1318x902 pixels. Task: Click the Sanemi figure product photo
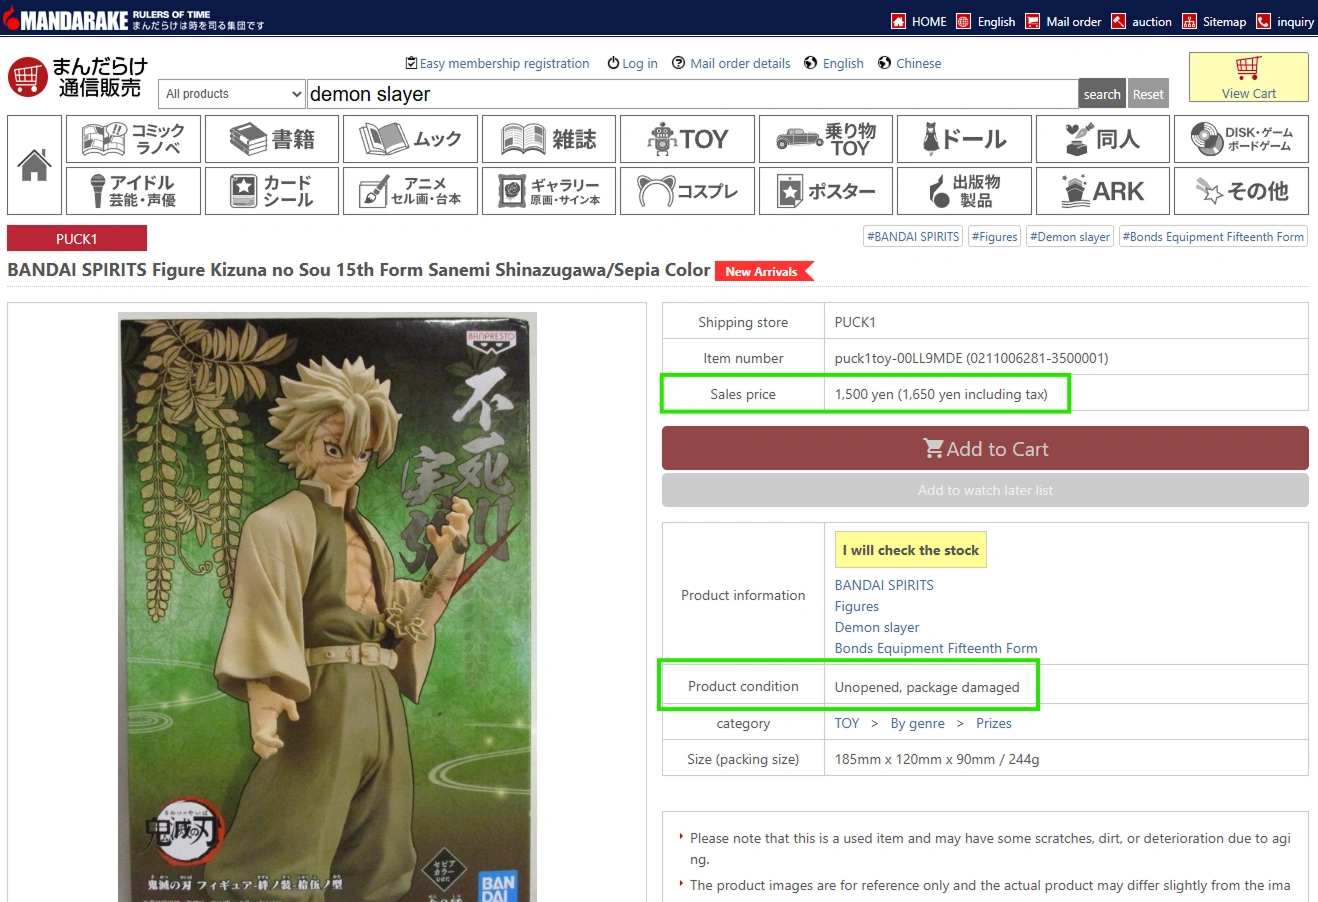point(327,600)
